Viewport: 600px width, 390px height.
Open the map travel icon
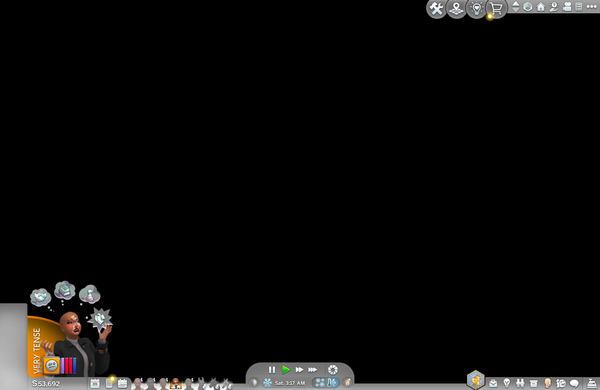[x=456, y=8]
